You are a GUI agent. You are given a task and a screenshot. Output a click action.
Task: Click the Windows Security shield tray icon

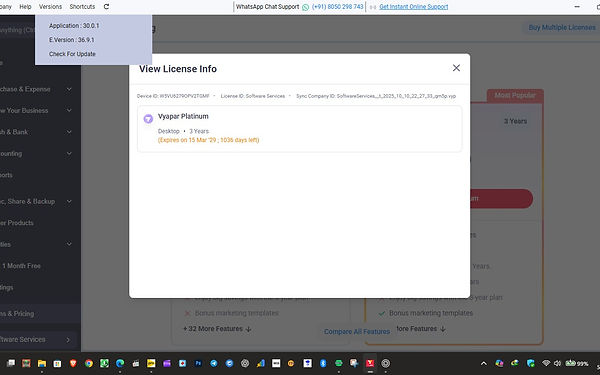530,363
